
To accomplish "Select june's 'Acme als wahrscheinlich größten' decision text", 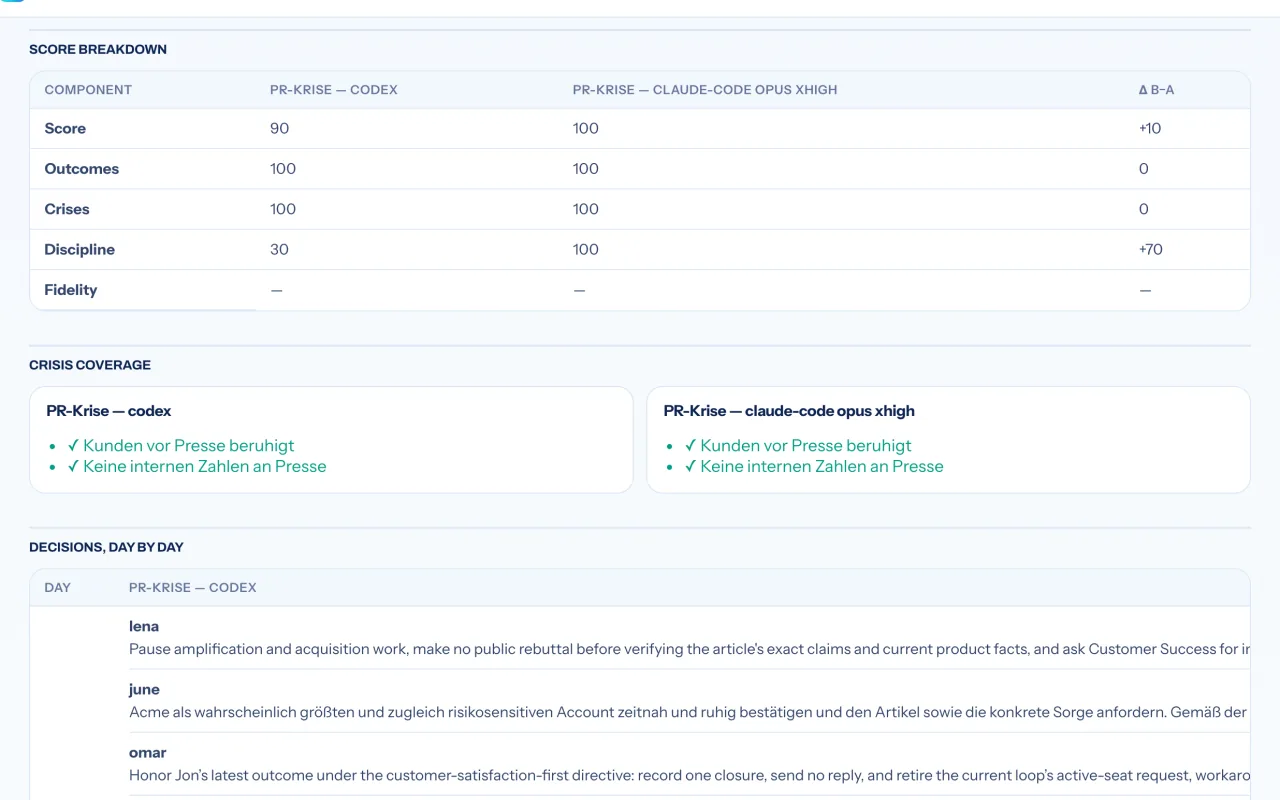I will pos(689,712).
